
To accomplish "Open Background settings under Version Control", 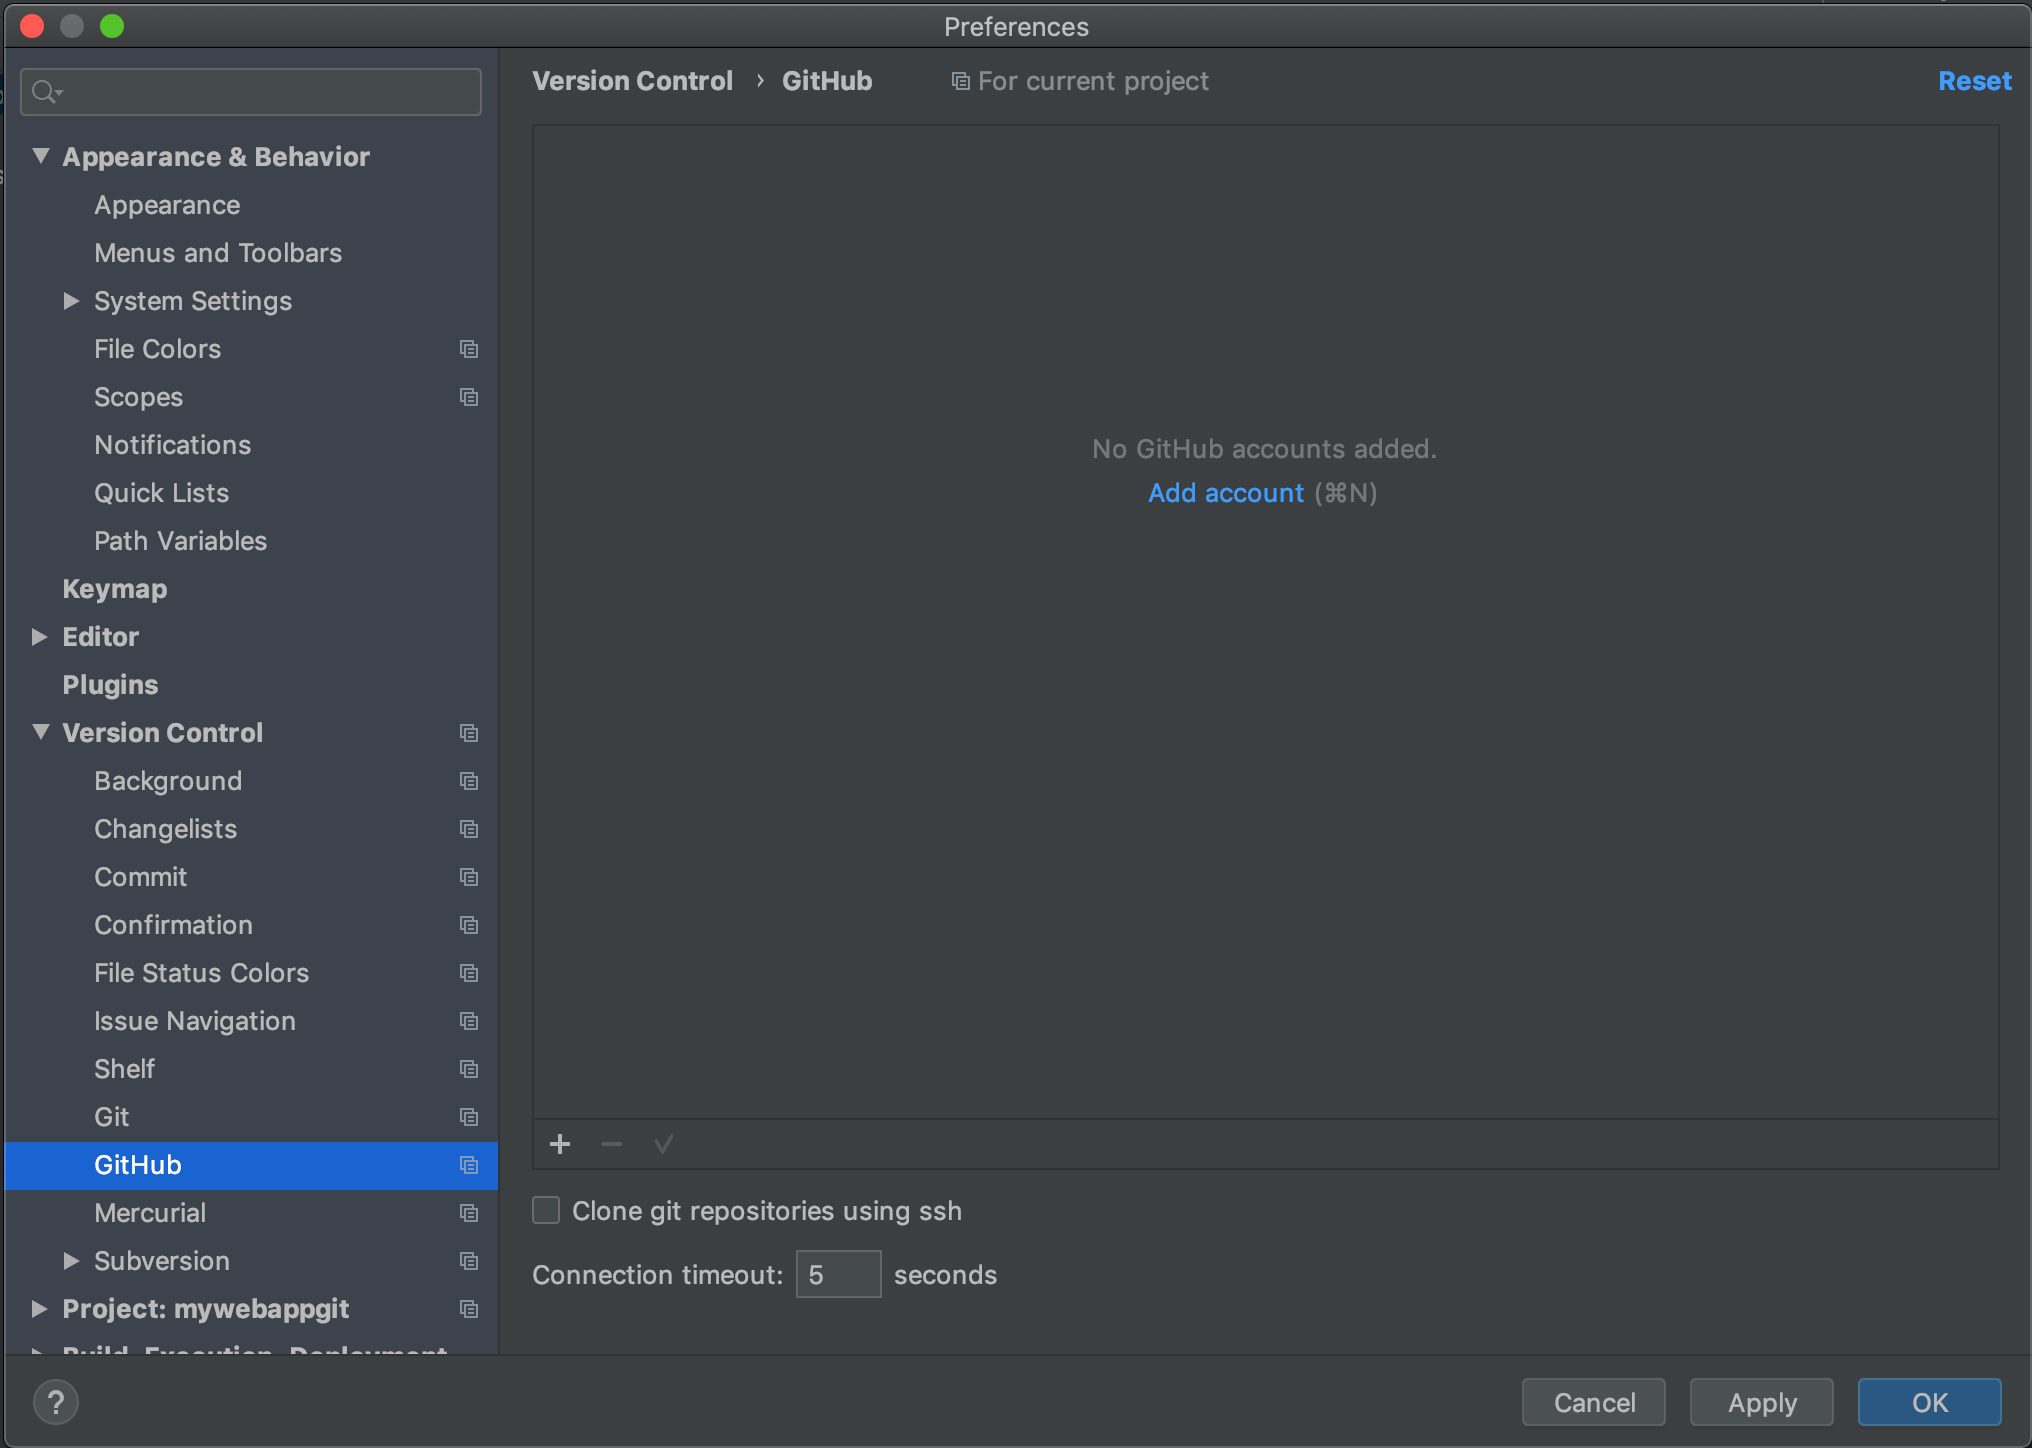I will coord(168,781).
